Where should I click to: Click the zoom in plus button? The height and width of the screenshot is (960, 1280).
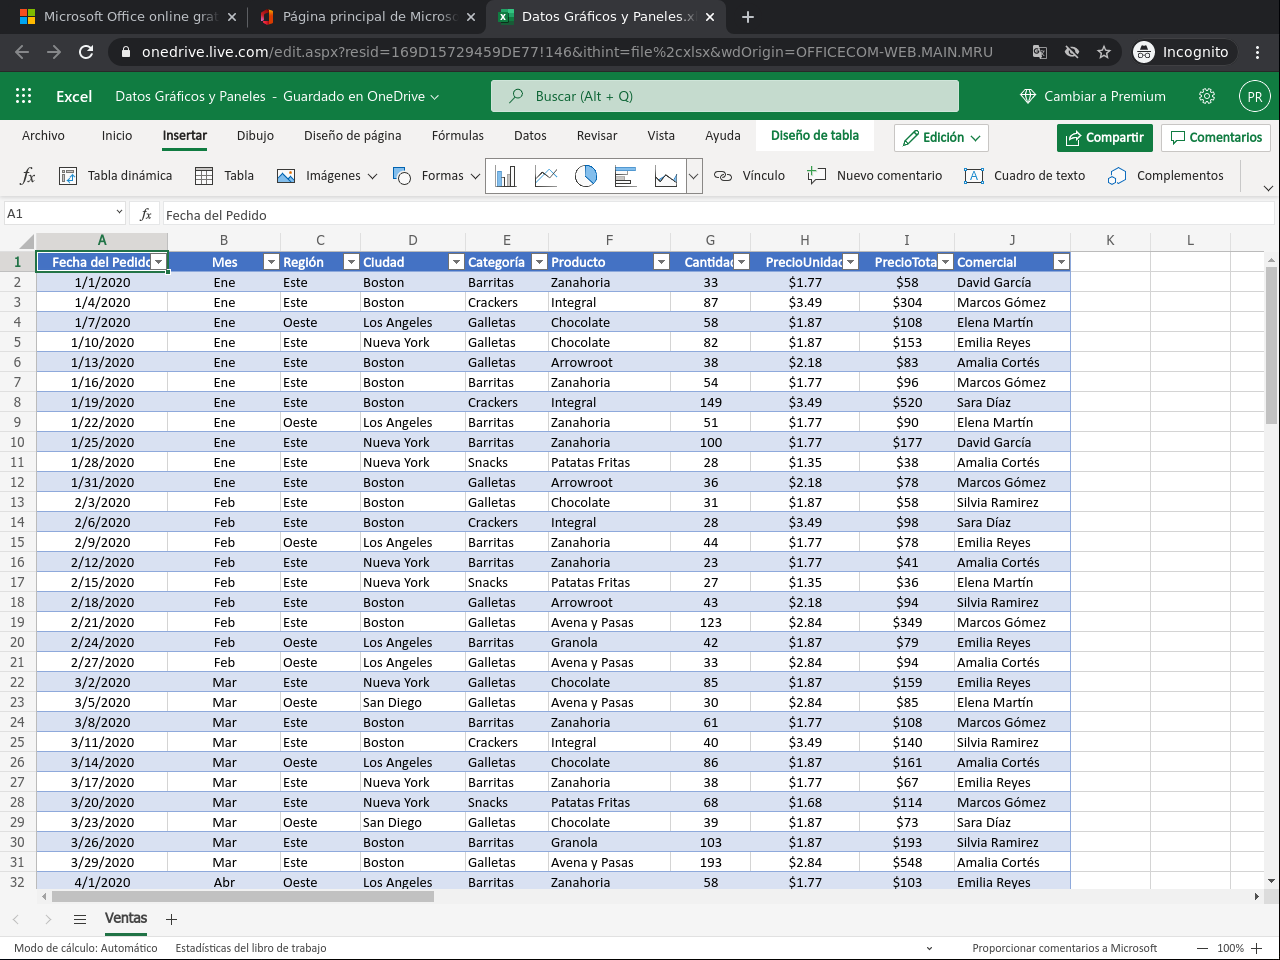(1257, 948)
